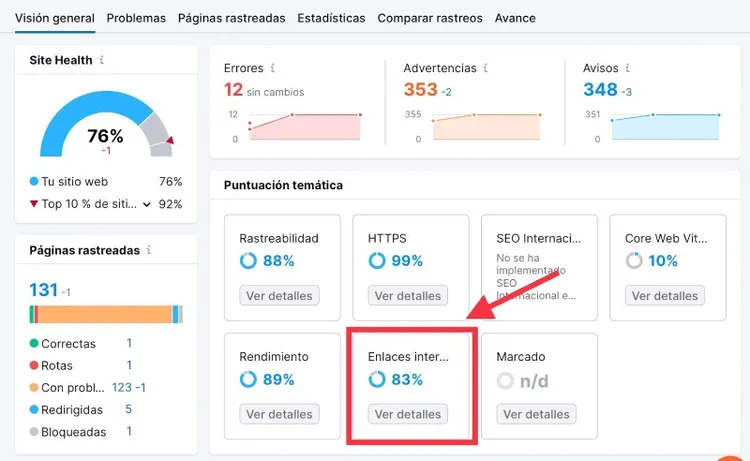This screenshot has width=750, height=461.
Task: Click the orange segment of crawled pages bar
Action: click(x=105, y=314)
